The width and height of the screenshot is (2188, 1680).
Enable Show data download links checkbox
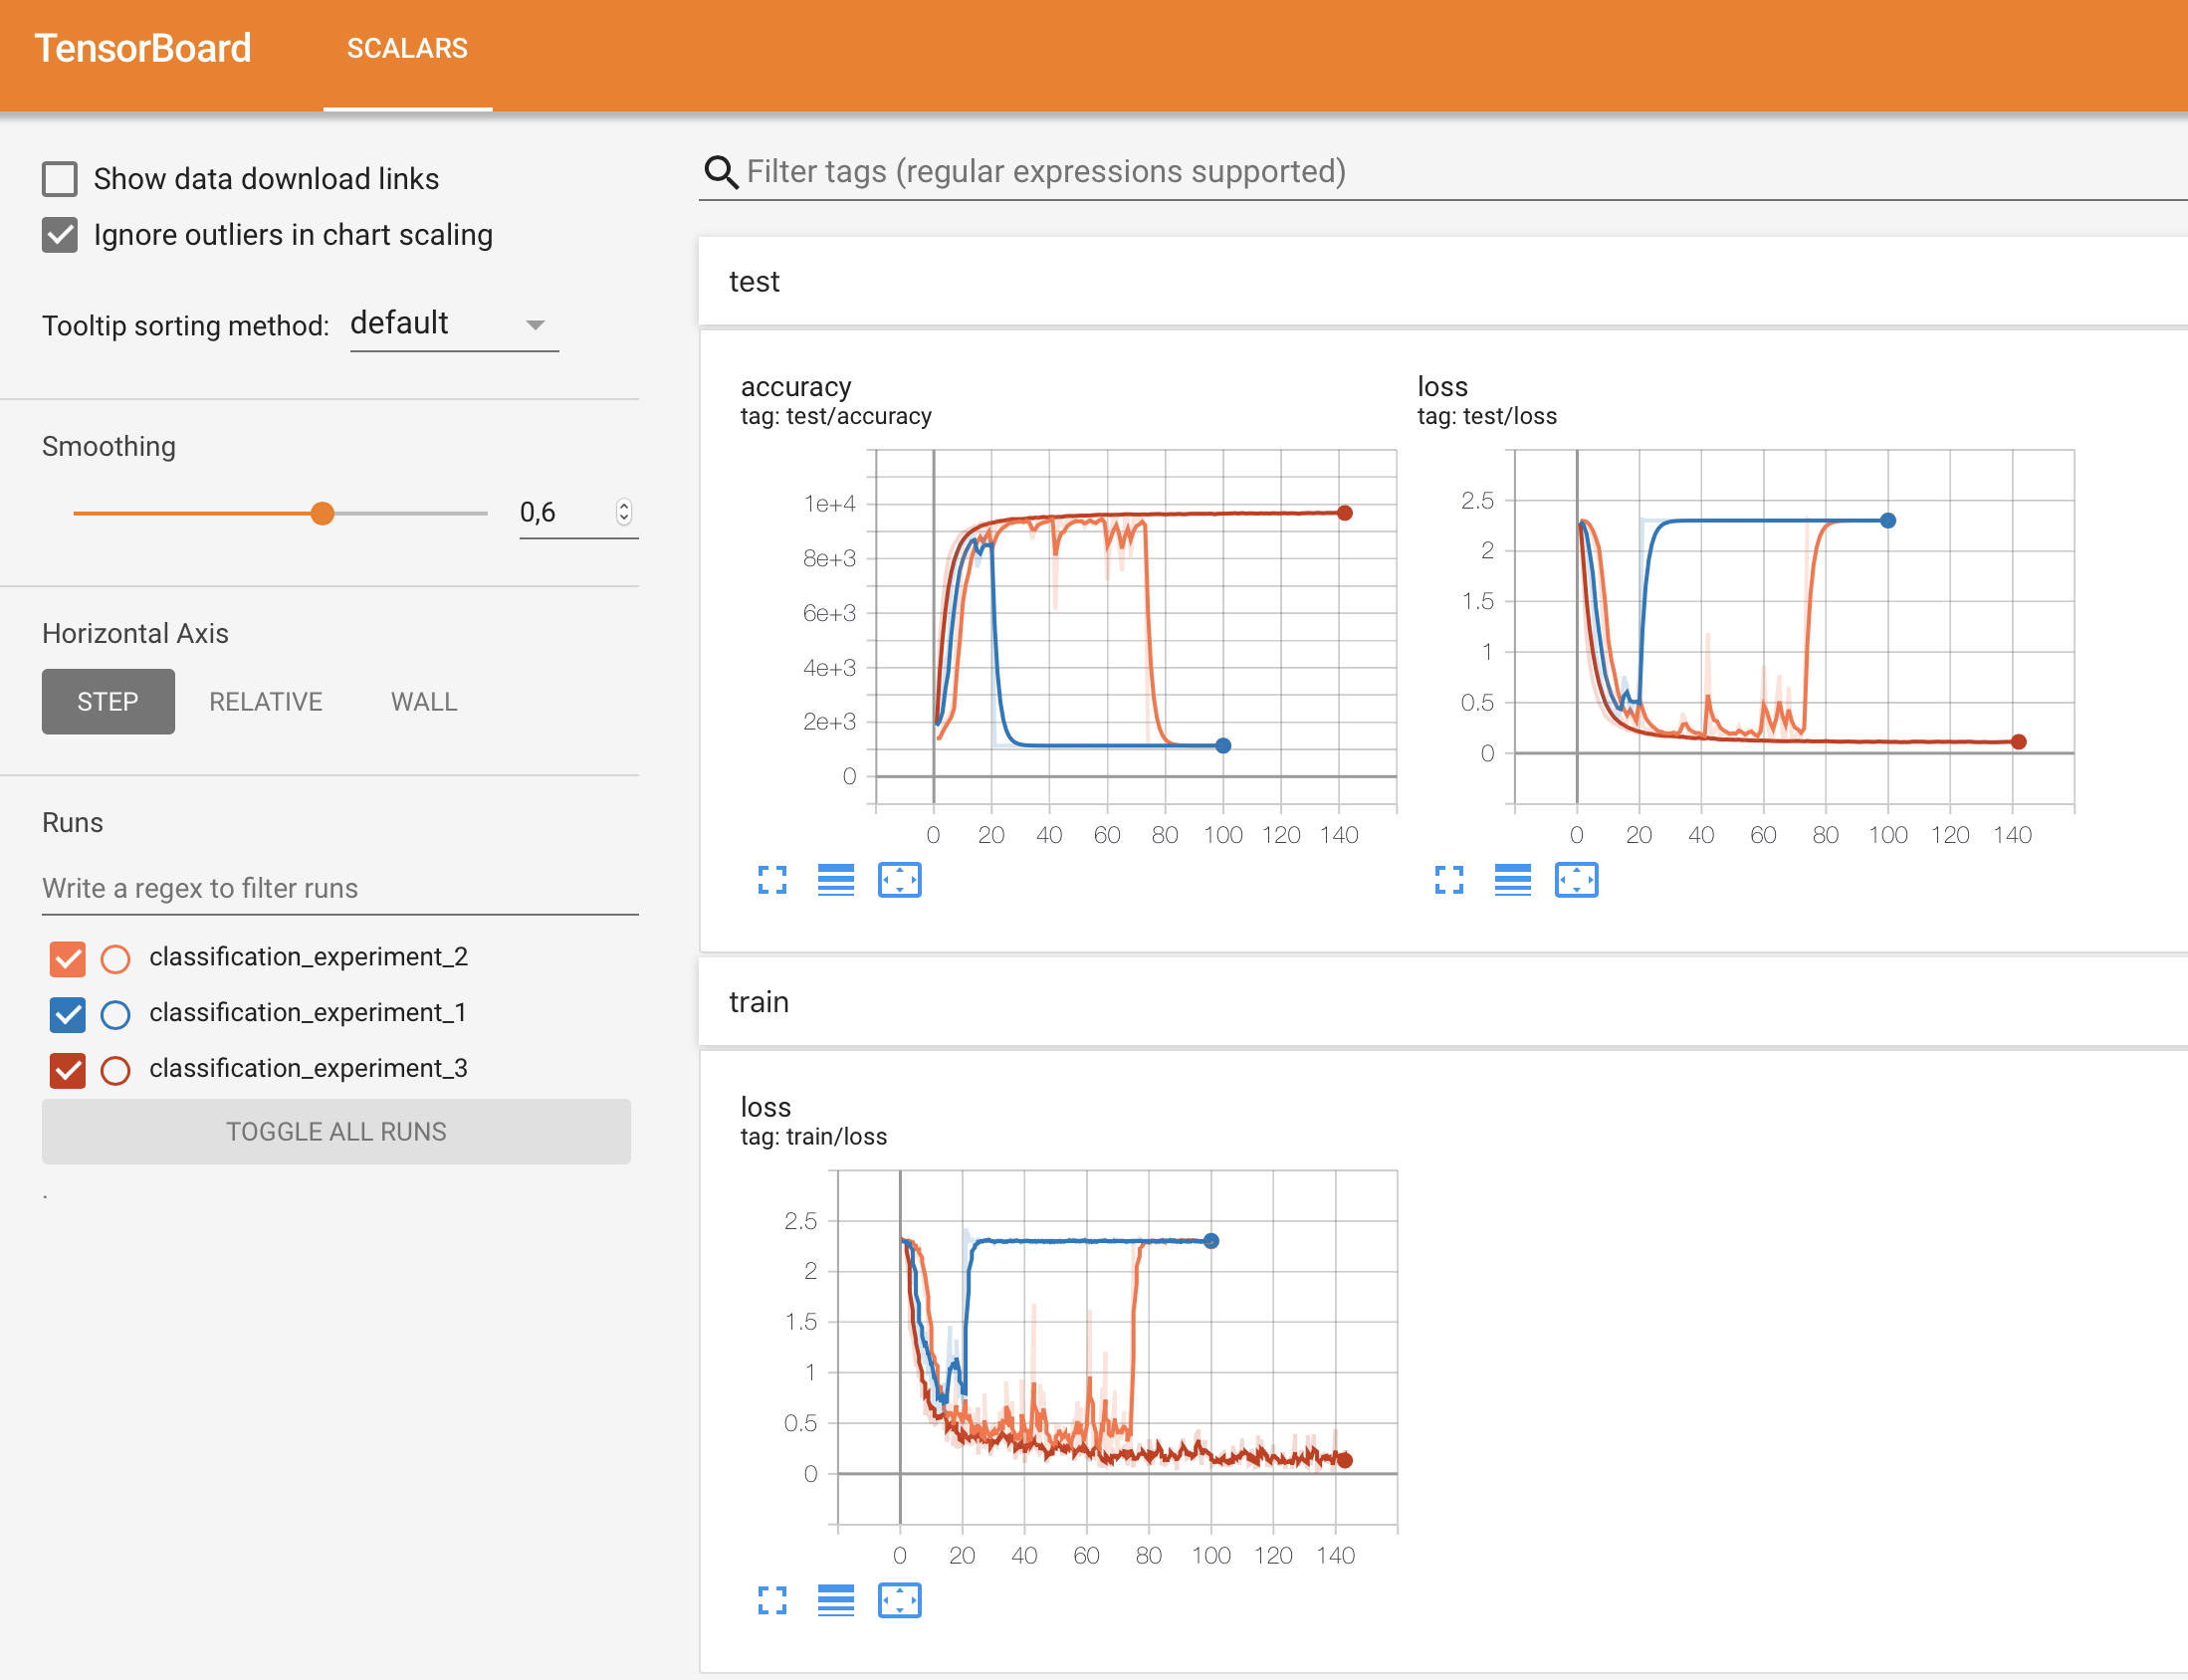click(x=60, y=179)
